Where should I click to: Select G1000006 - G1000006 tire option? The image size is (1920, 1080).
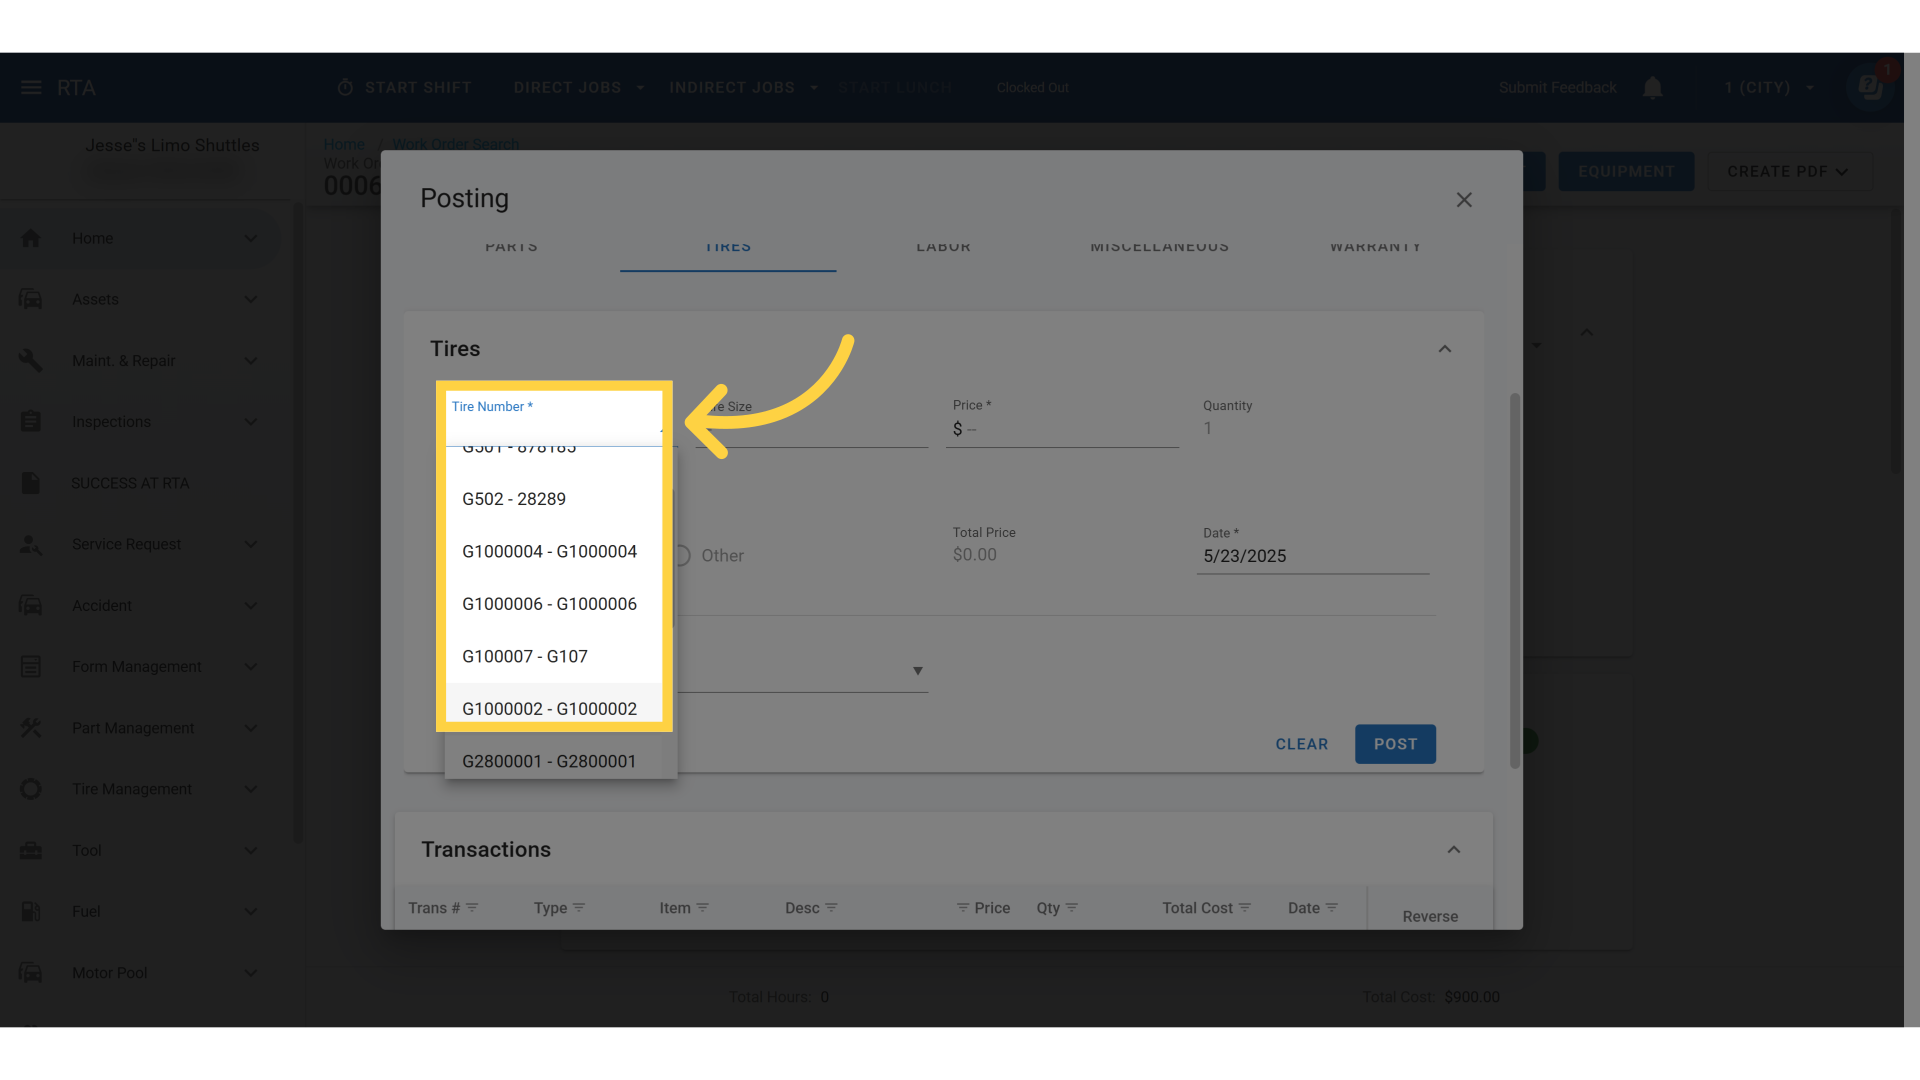coord(549,604)
